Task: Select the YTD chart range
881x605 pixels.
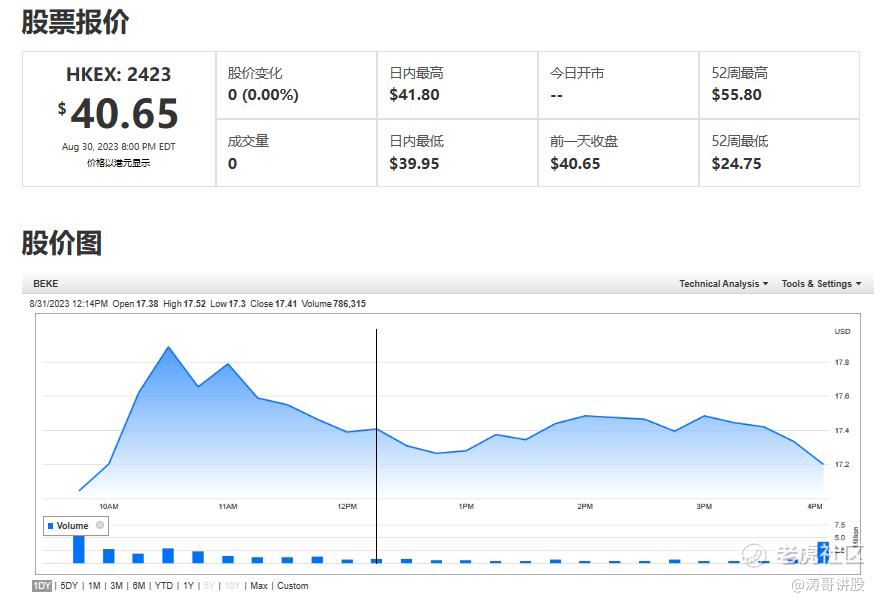Action: (164, 586)
